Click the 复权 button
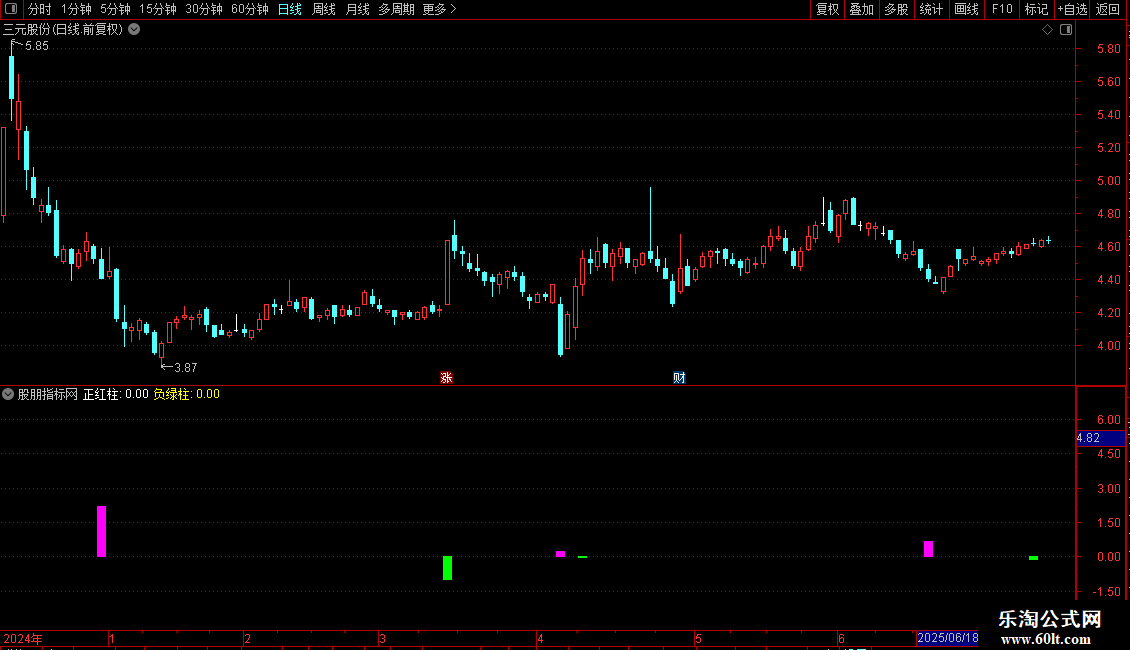This screenshot has width=1130, height=650. pyautogui.click(x=827, y=9)
